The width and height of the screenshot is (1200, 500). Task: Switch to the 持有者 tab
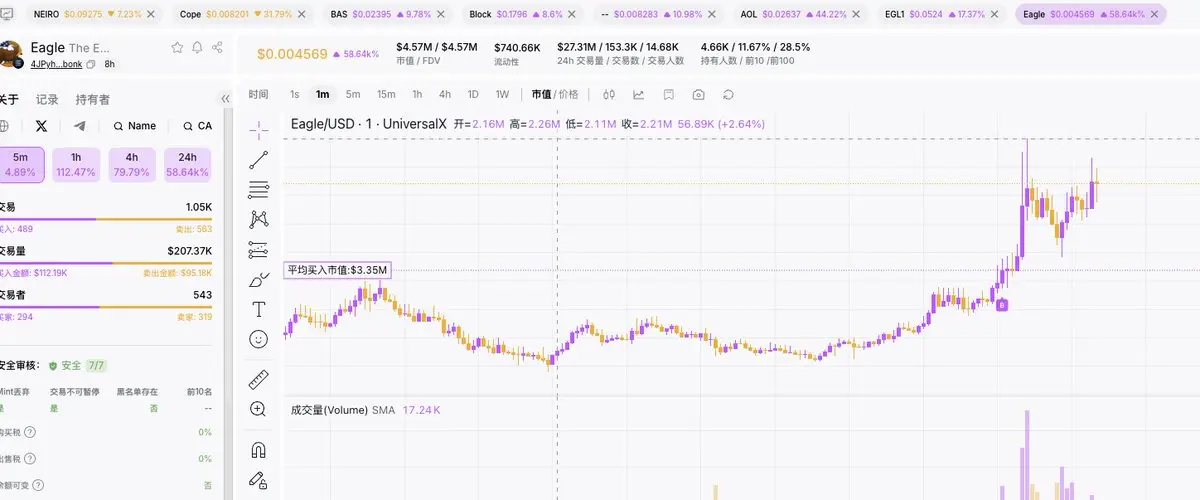click(93, 100)
